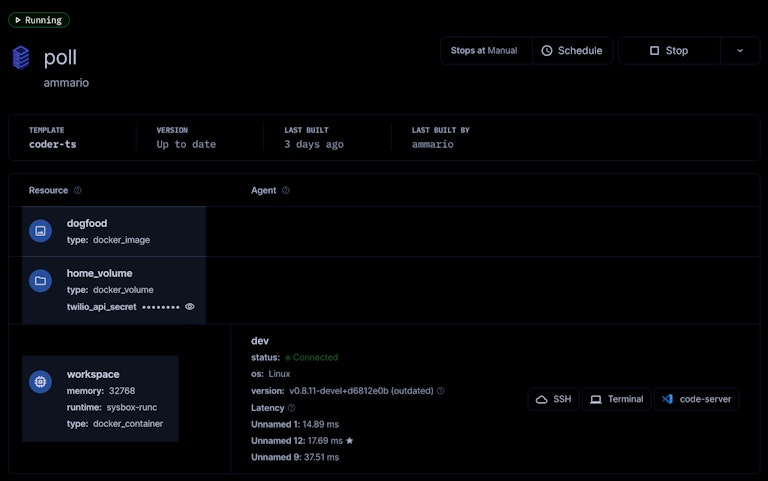Screen dimensions: 768x481
Task: Click the Unnamed 12 preferred latency star
Action: [x=350, y=440]
